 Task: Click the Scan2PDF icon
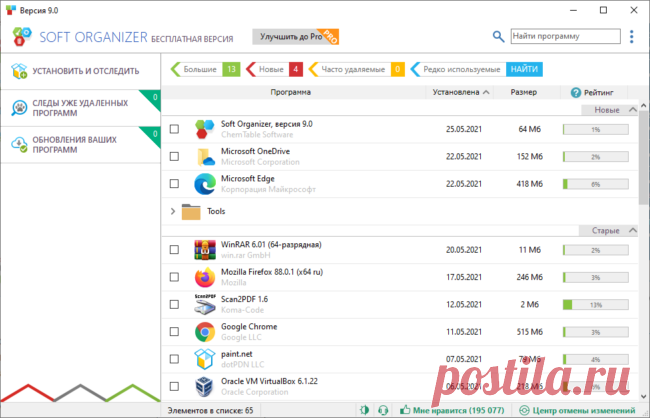click(x=205, y=304)
